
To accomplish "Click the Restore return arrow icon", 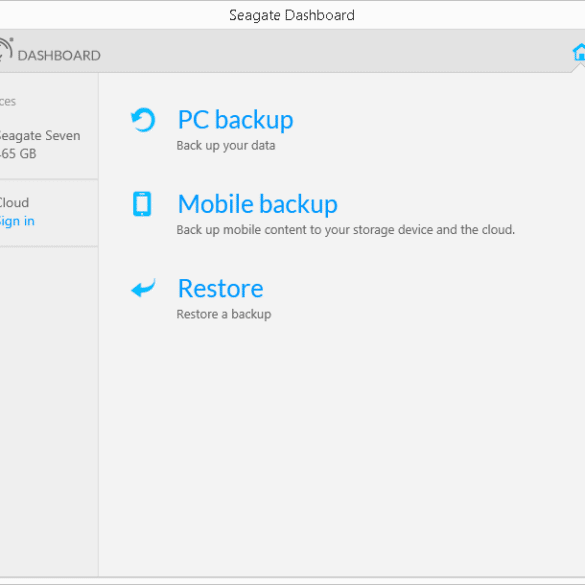I will [x=143, y=288].
